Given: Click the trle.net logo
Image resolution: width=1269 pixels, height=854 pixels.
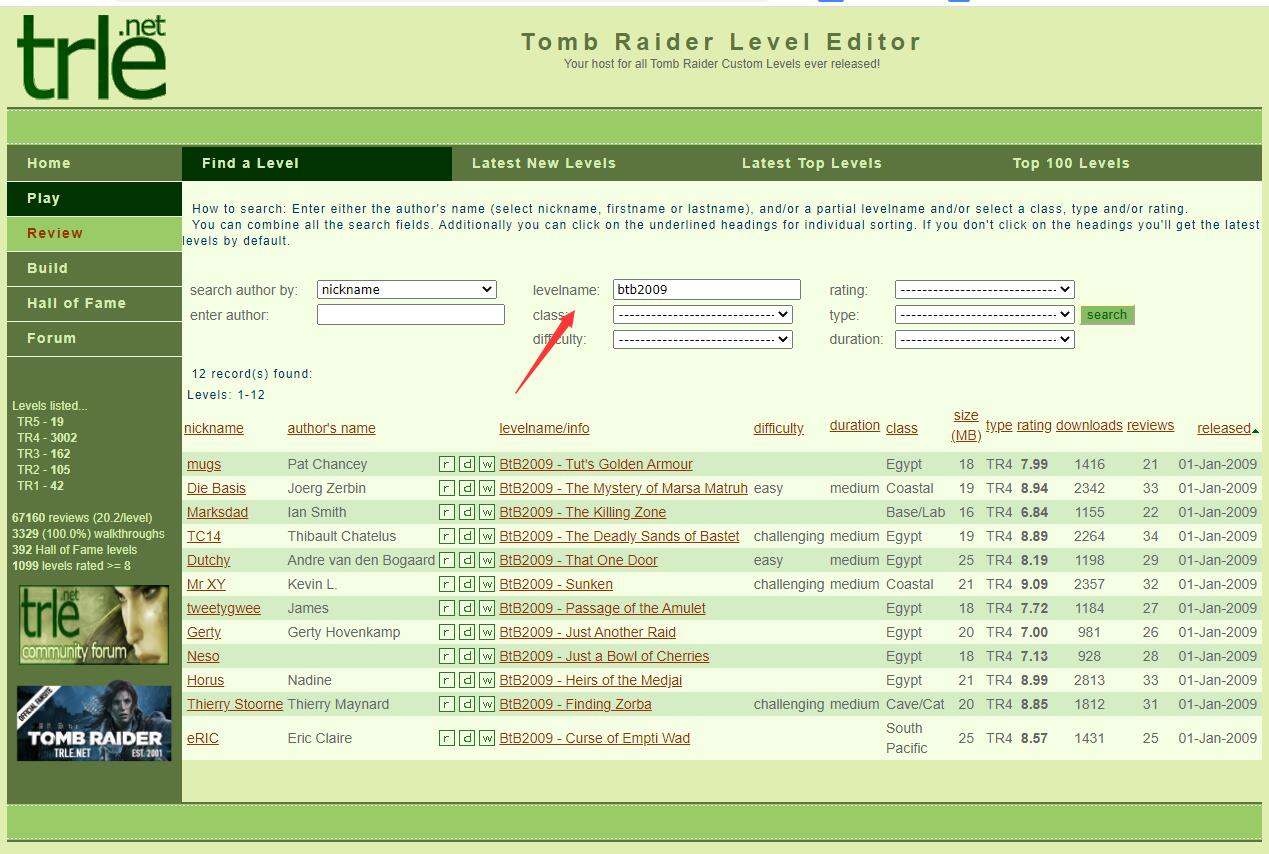Looking at the screenshot, I should pyautogui.click(x=92, y=57).
